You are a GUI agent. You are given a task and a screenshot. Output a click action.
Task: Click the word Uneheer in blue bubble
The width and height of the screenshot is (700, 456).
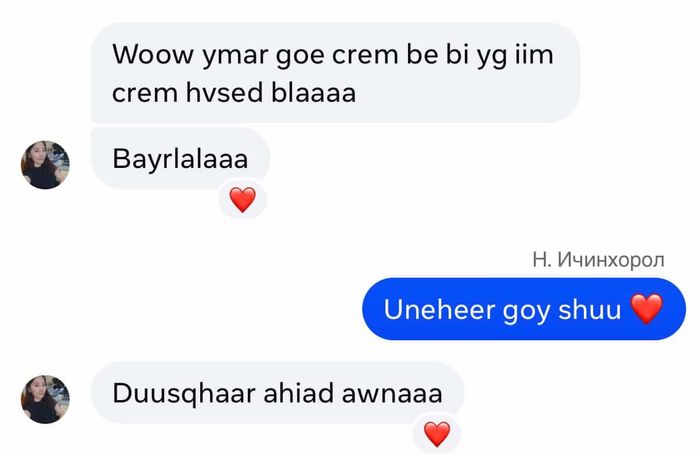tap(439, 309)
